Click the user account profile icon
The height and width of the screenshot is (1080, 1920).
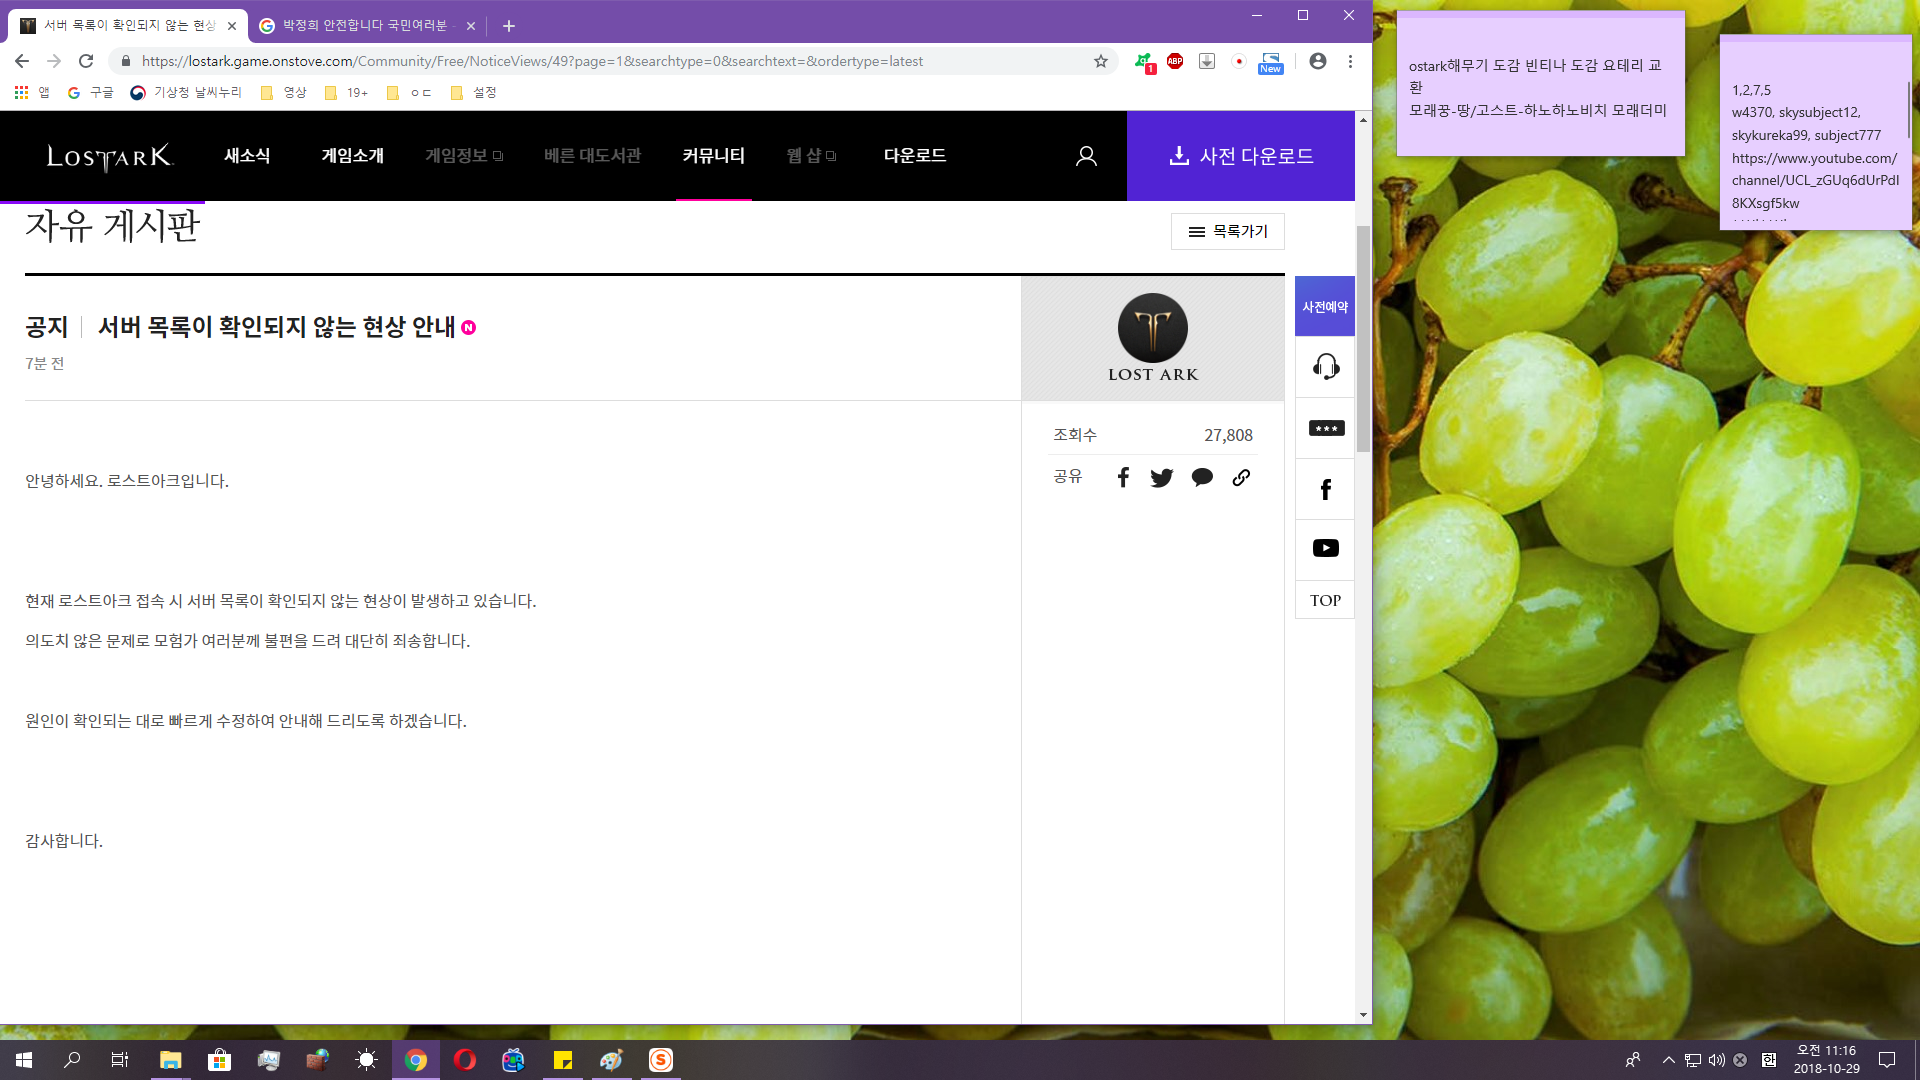tap(1086, 156)
